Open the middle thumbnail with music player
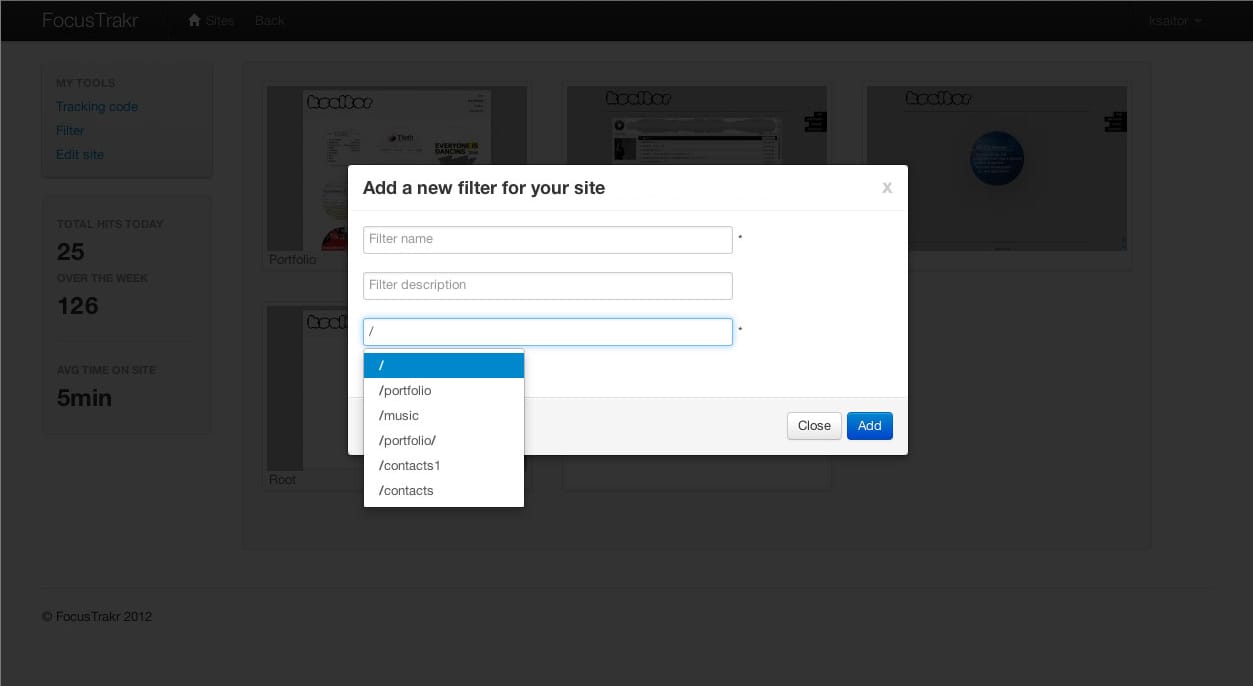The width and height of the screenshot is (1253, 686). 697,168
